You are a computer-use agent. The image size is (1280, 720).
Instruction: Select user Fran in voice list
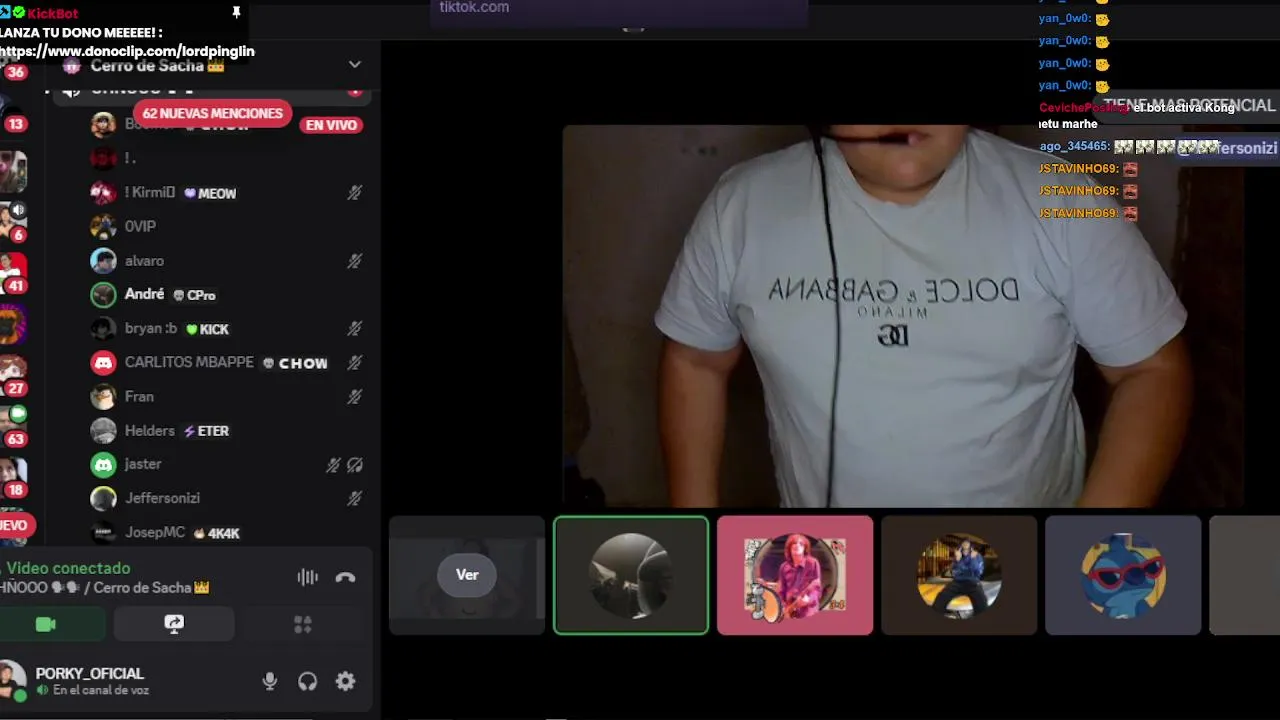[139, 397]
